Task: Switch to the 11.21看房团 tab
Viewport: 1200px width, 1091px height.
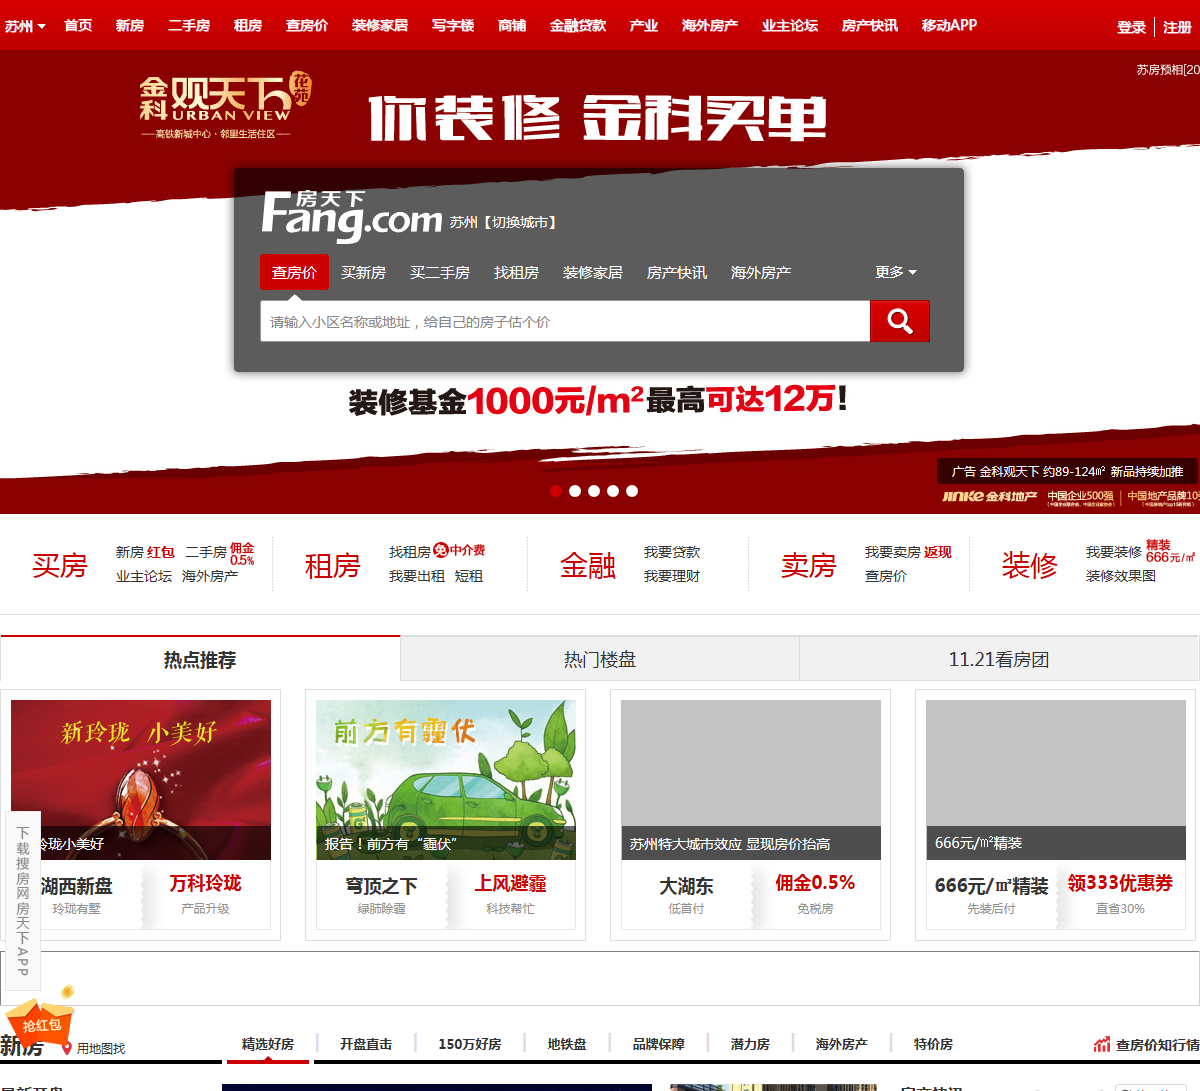Action: click(999, 659)
